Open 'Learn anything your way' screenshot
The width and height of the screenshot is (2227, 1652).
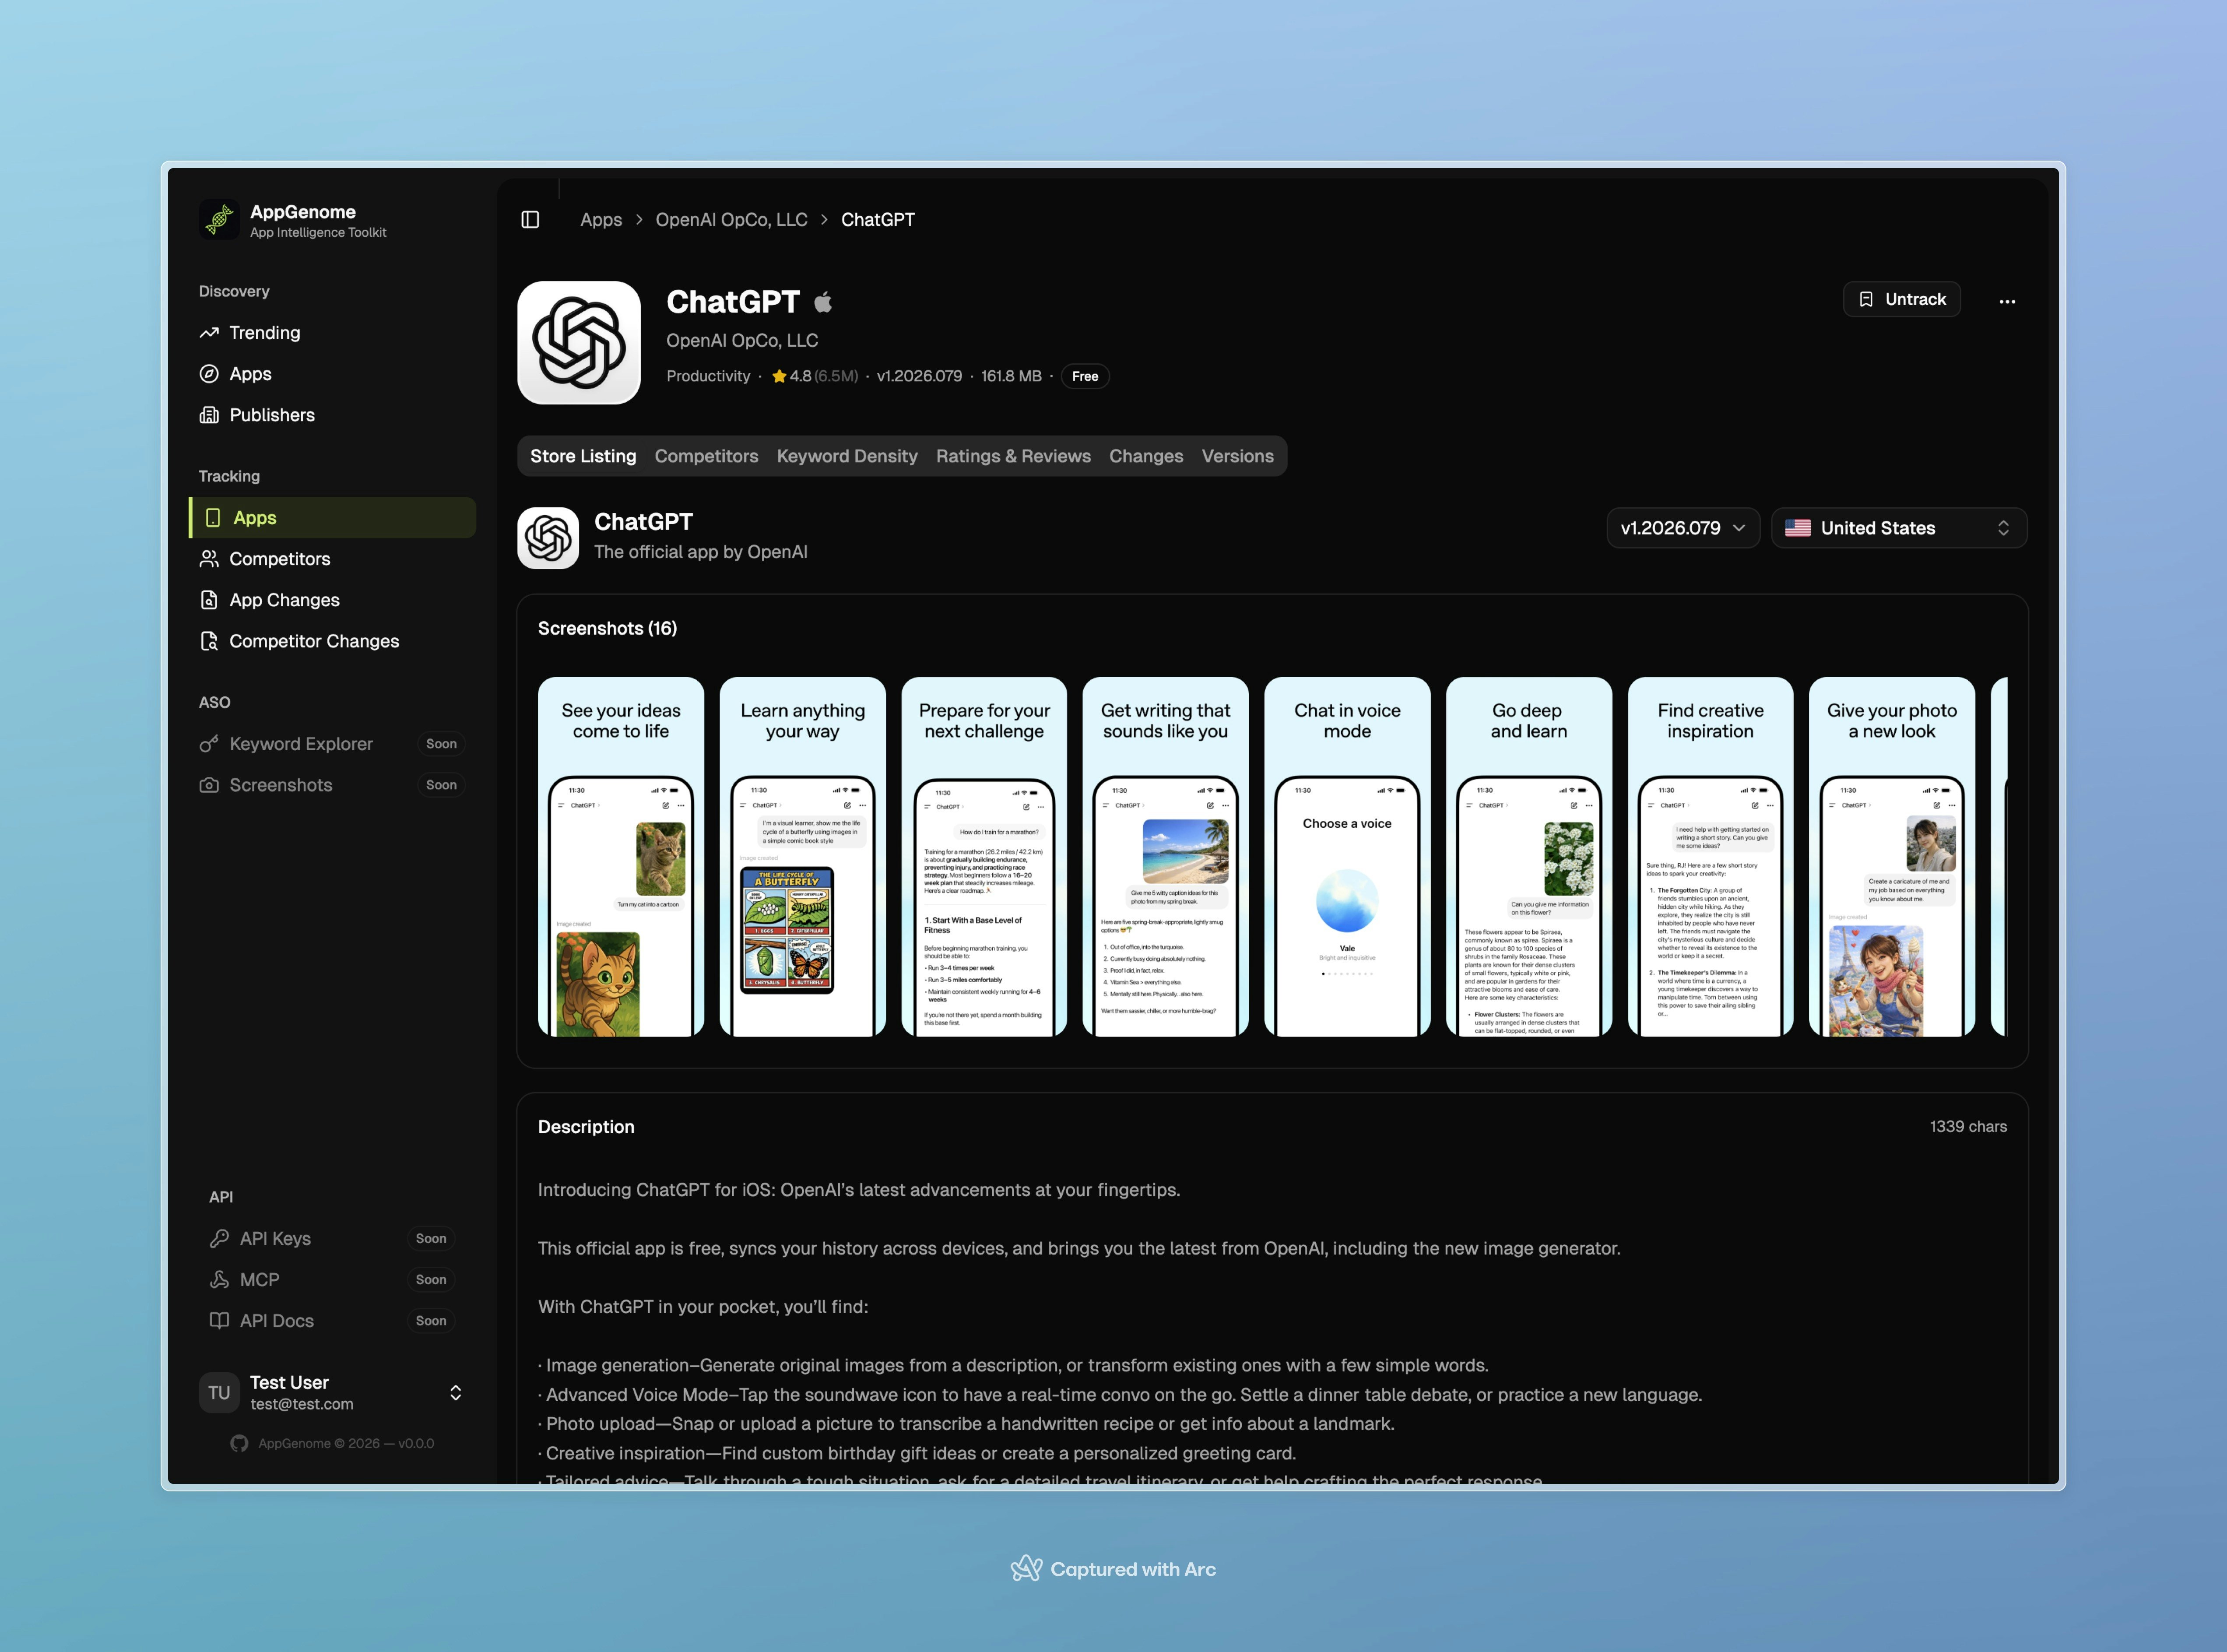[803, 857]
